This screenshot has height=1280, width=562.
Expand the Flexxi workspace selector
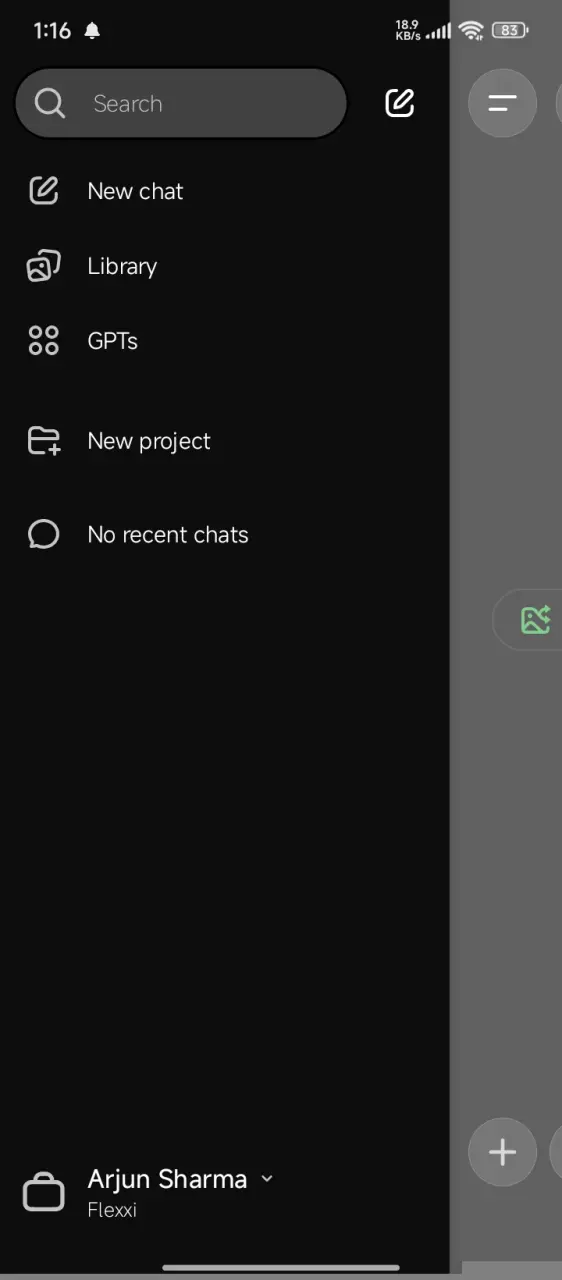pyautogui.click(x=112, y=1210)
